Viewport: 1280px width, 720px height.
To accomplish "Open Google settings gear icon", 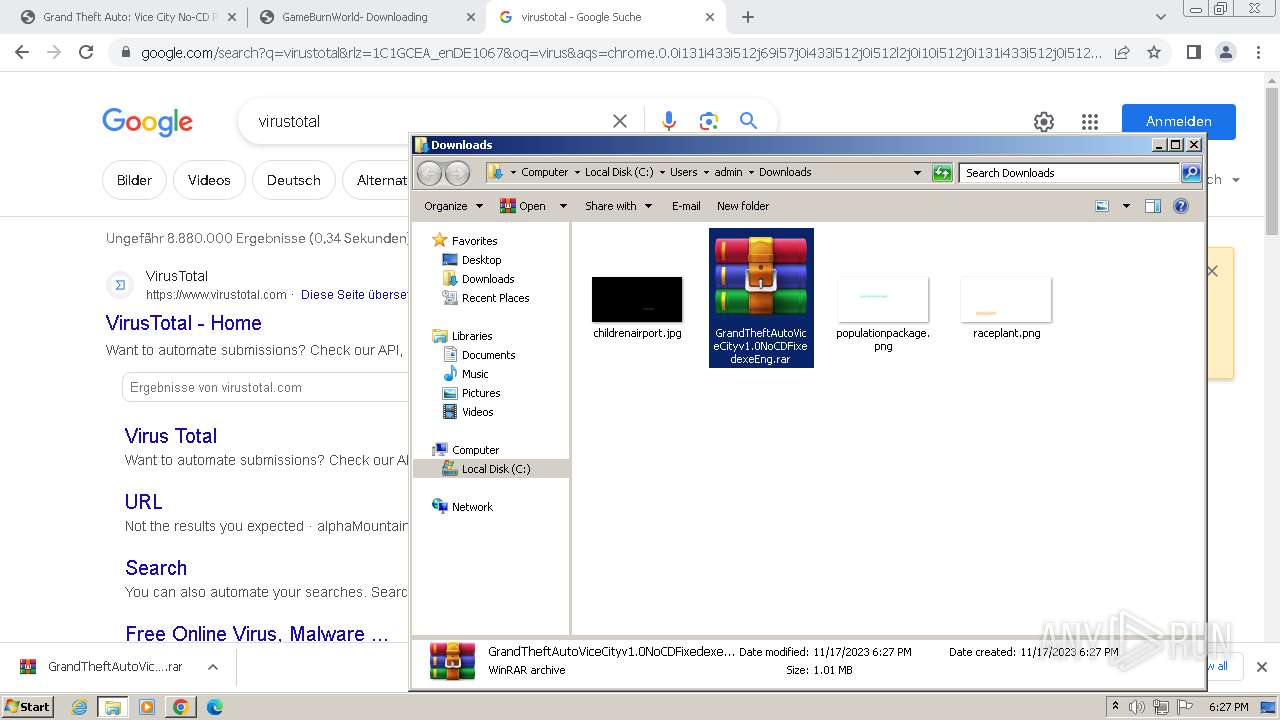I will pos(1044,122).
